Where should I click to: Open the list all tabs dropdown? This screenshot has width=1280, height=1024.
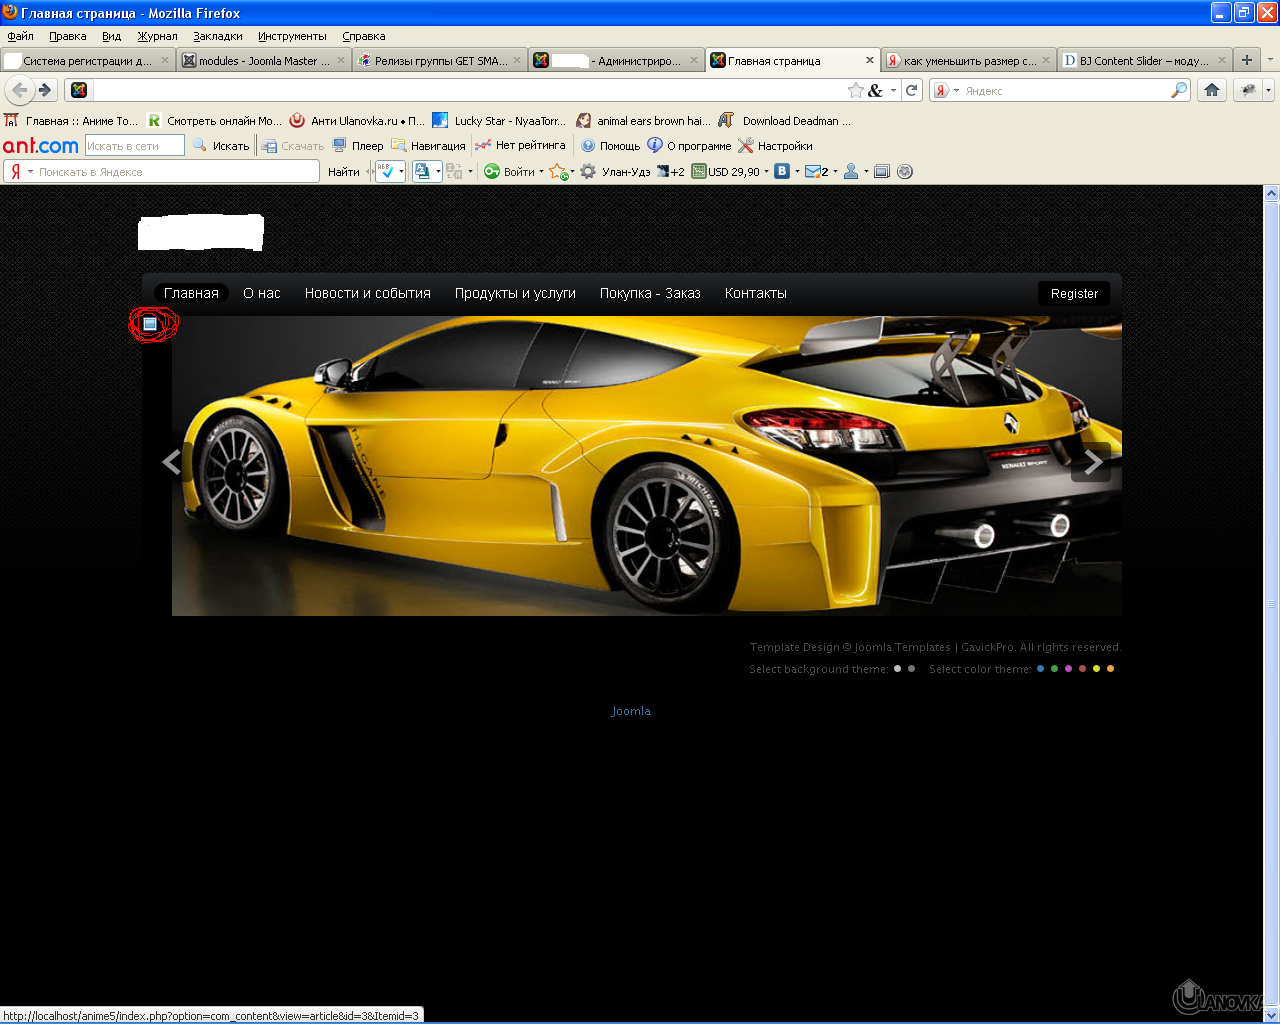[x=1270, y=60]
